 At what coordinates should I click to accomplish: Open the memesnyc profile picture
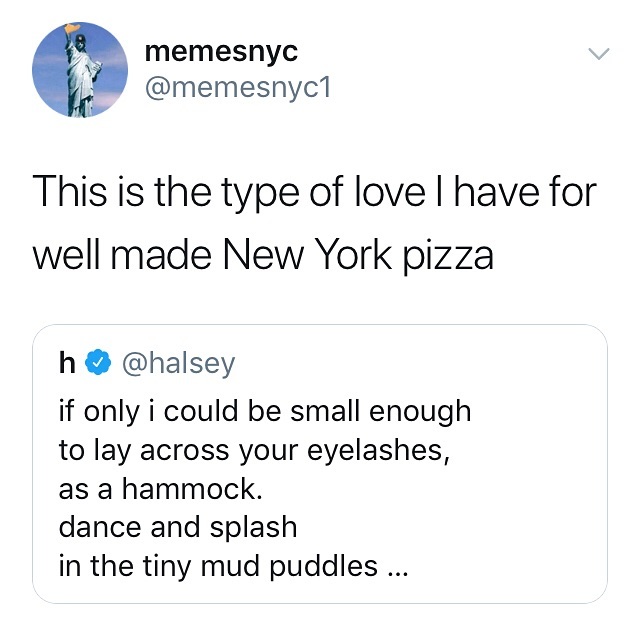click(80, 71)
